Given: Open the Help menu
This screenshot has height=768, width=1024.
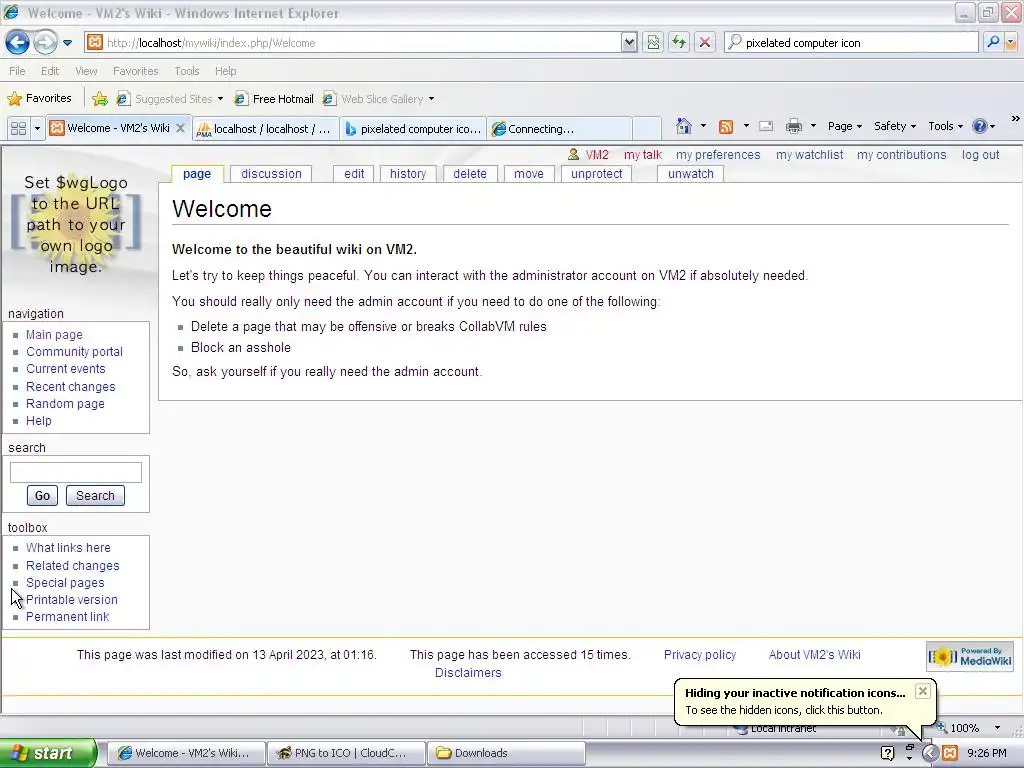Looking at the screenshot, I should (x=225, y=71).
